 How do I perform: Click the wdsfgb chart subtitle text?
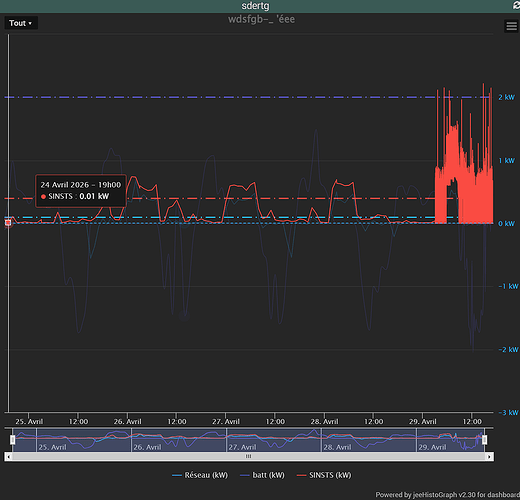click(261, 19)
